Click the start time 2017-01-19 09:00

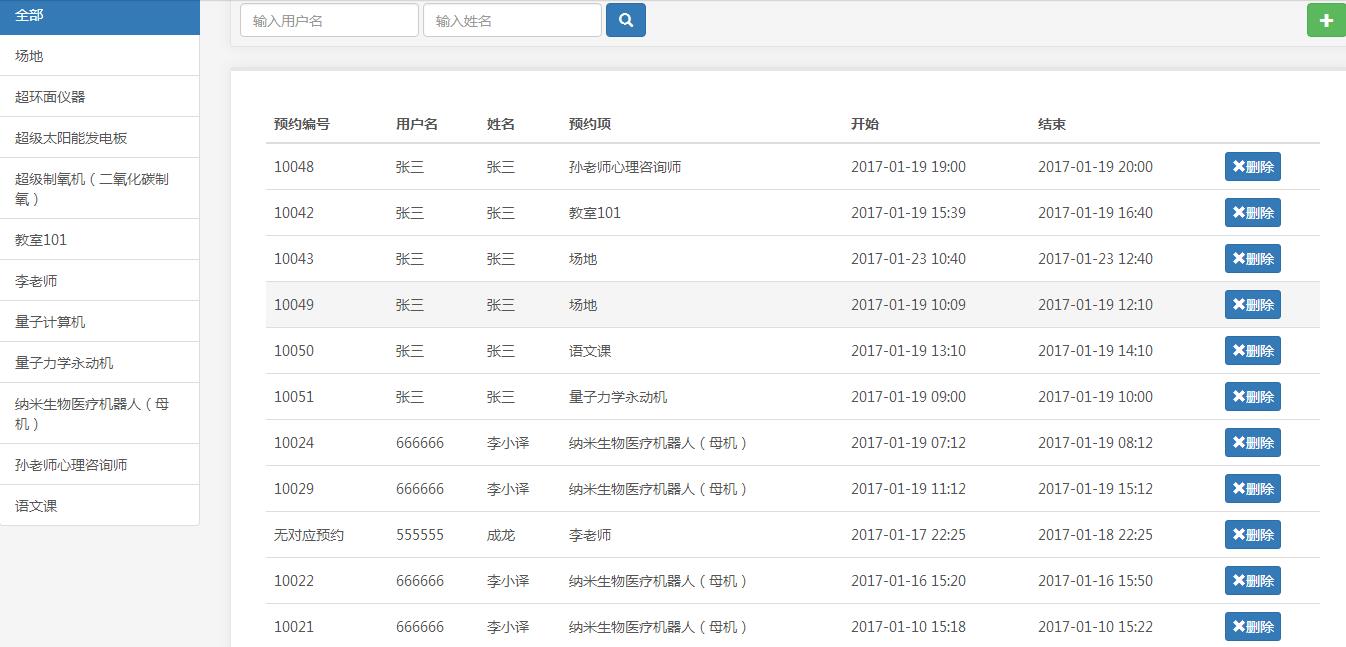pyautogui.click(x=908, y=397)
